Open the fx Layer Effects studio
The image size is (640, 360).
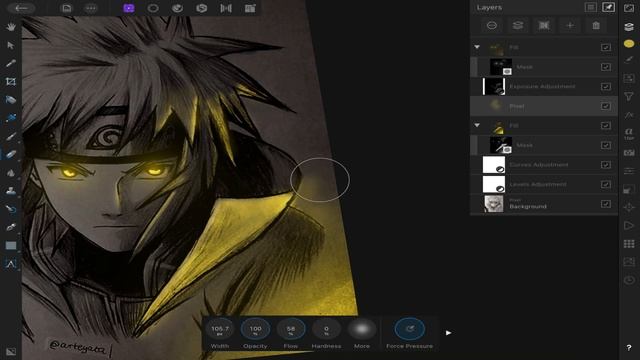629,116
